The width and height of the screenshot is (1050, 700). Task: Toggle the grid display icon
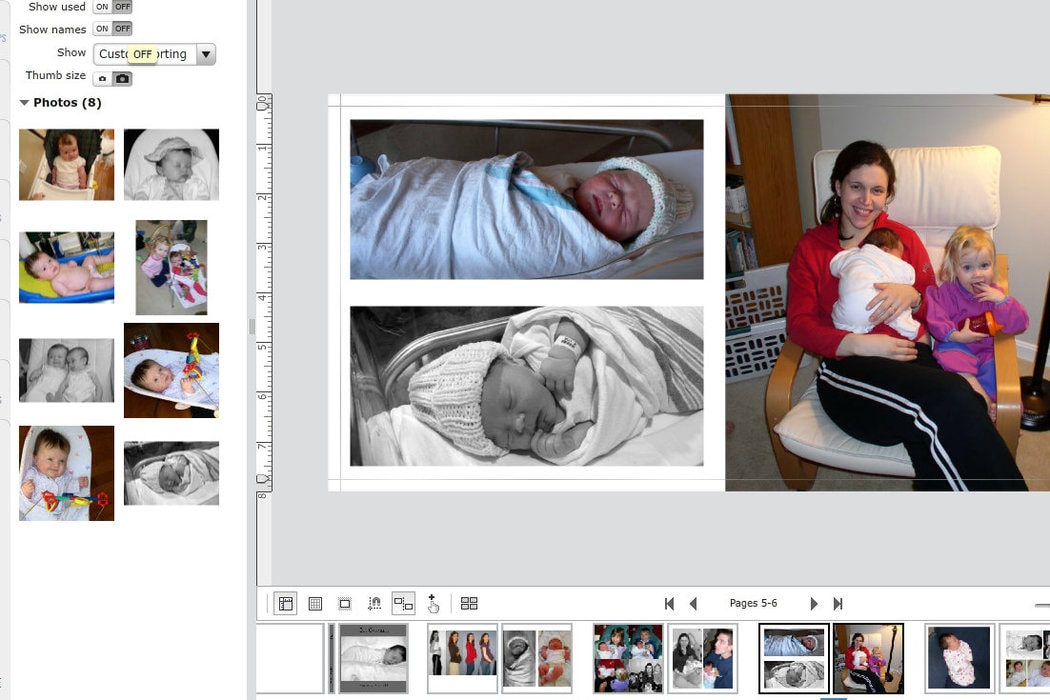click(x=315, y=603)
